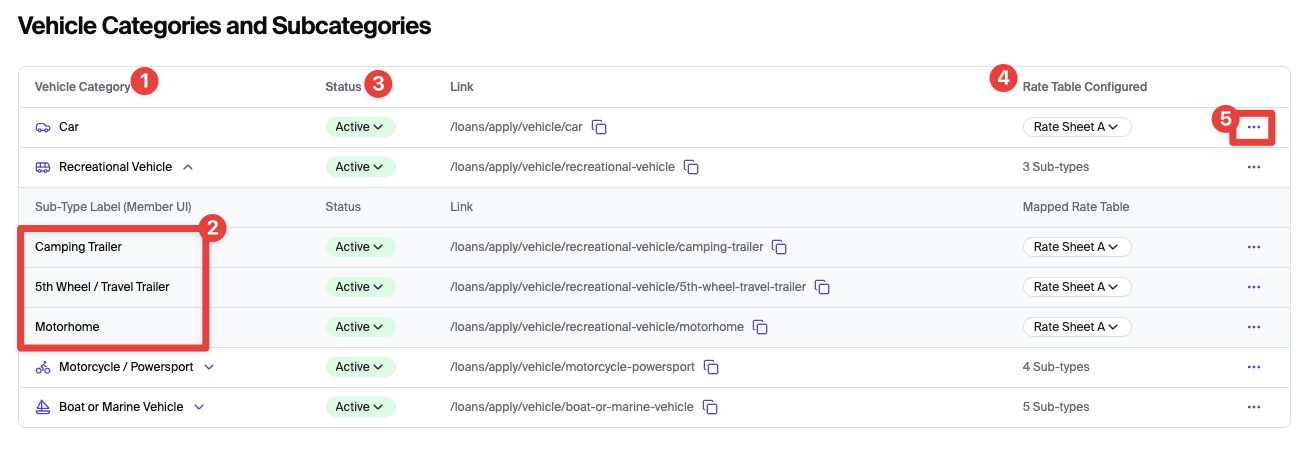Open Motorcycle / Powersport status dropdown
1307x450 pixels.
click(360, 367)
